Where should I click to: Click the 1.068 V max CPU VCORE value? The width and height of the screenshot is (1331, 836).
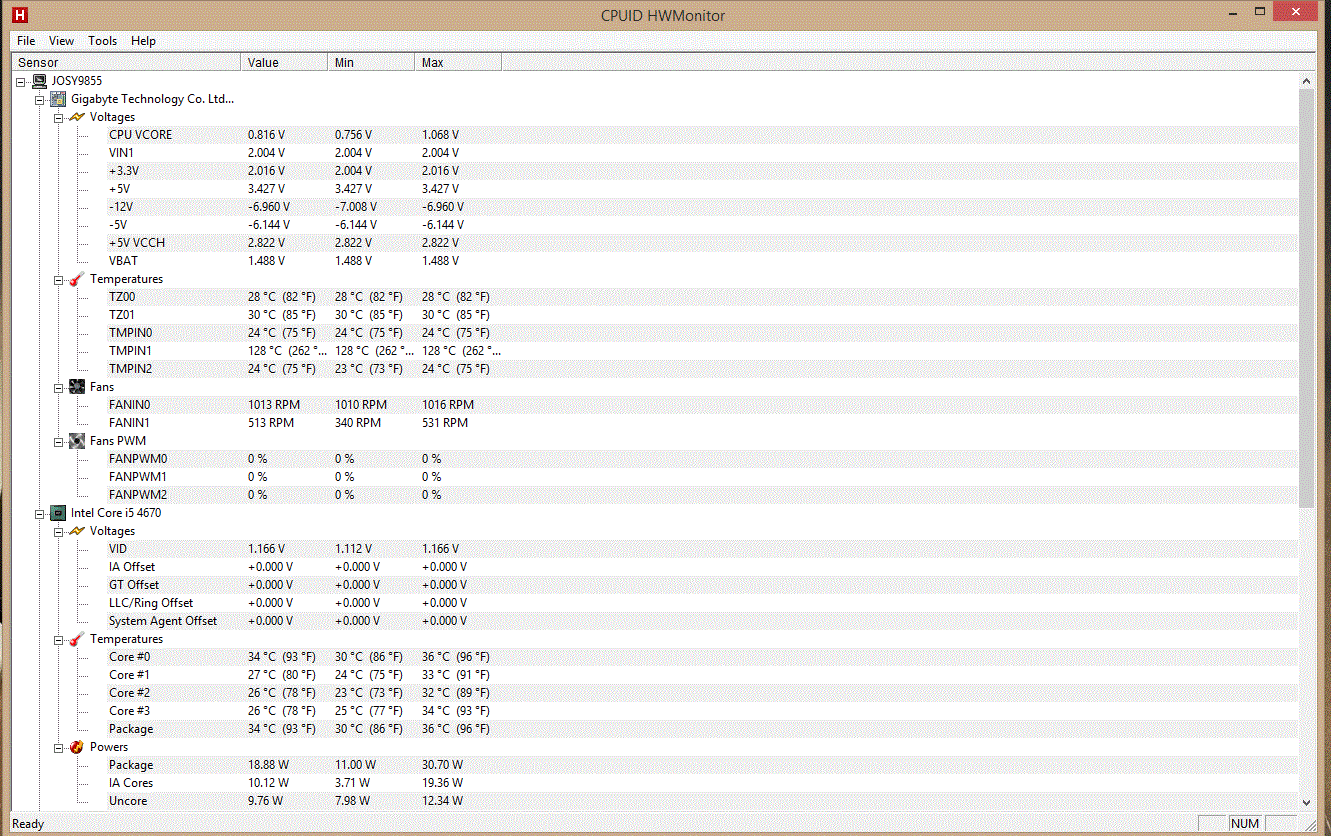440,135
